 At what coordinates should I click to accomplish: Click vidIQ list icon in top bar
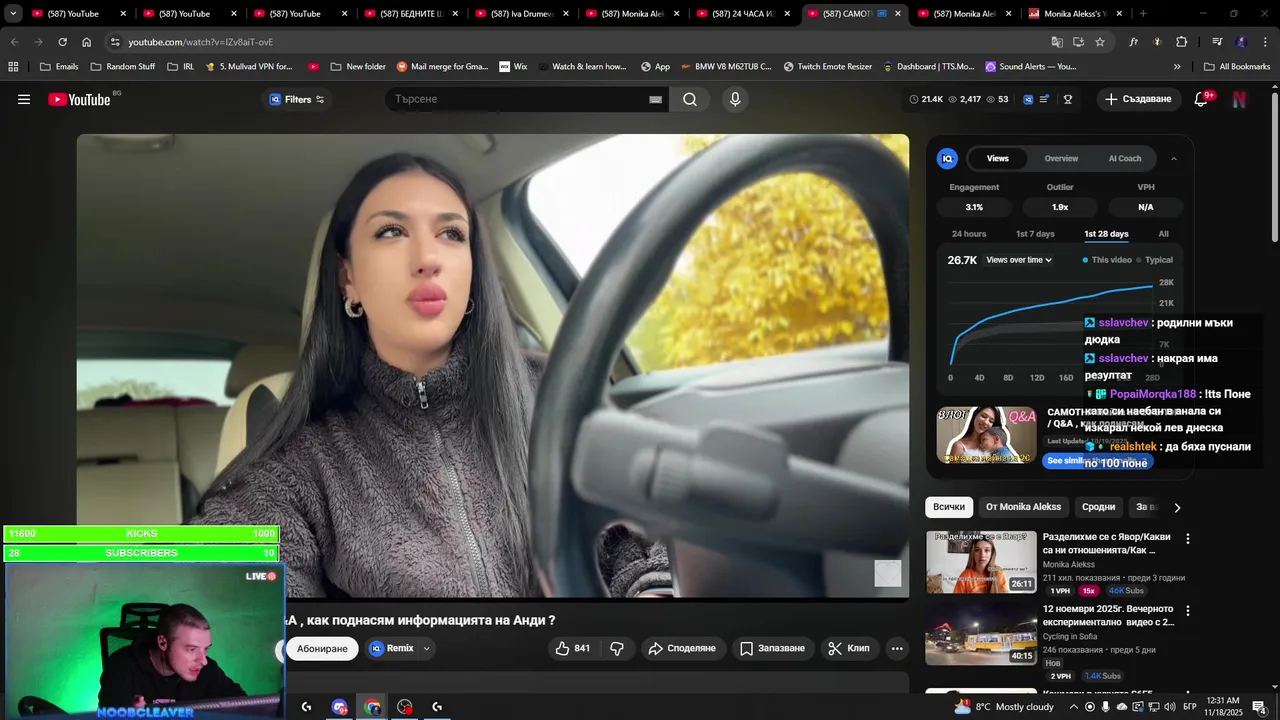point(1045,99)
